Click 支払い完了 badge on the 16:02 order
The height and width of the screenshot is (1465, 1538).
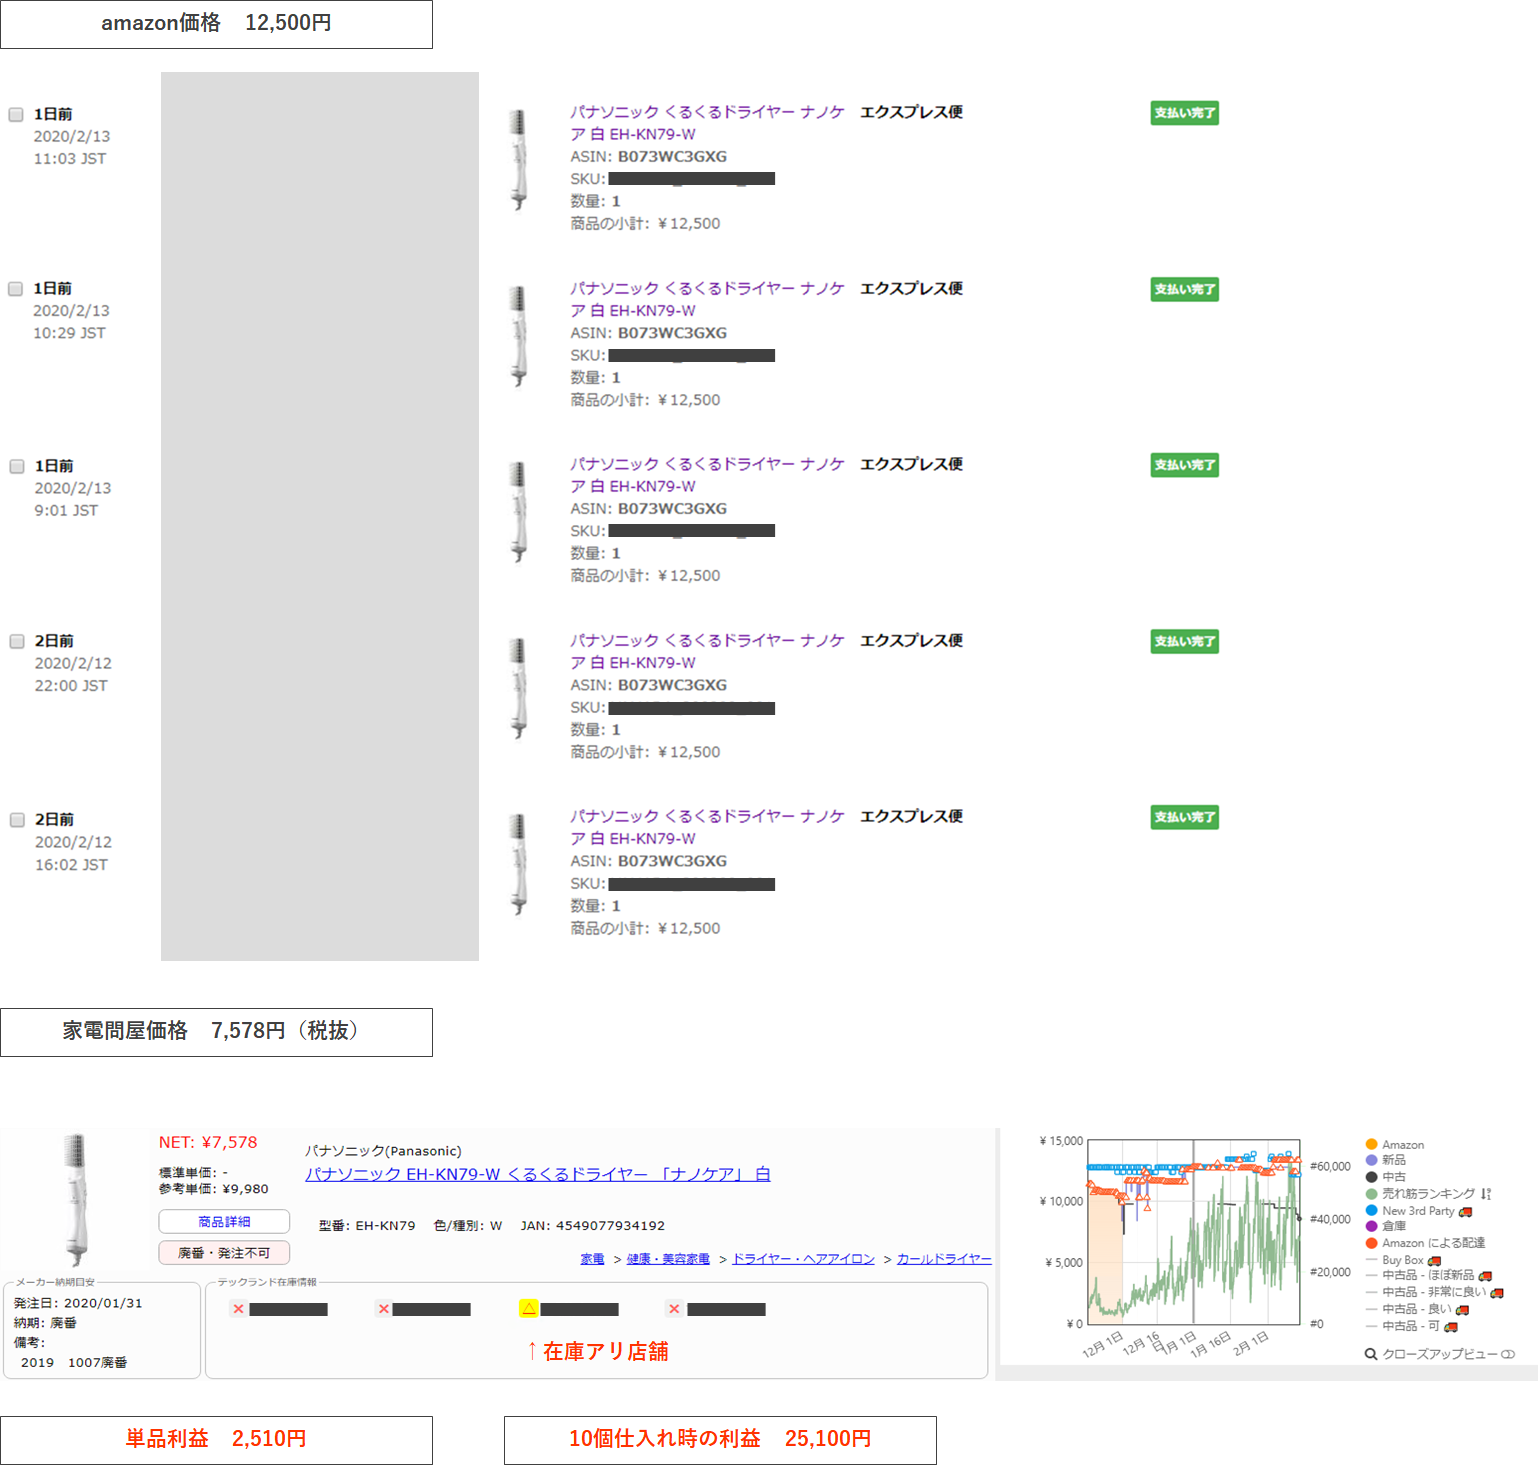[1185, 817]
